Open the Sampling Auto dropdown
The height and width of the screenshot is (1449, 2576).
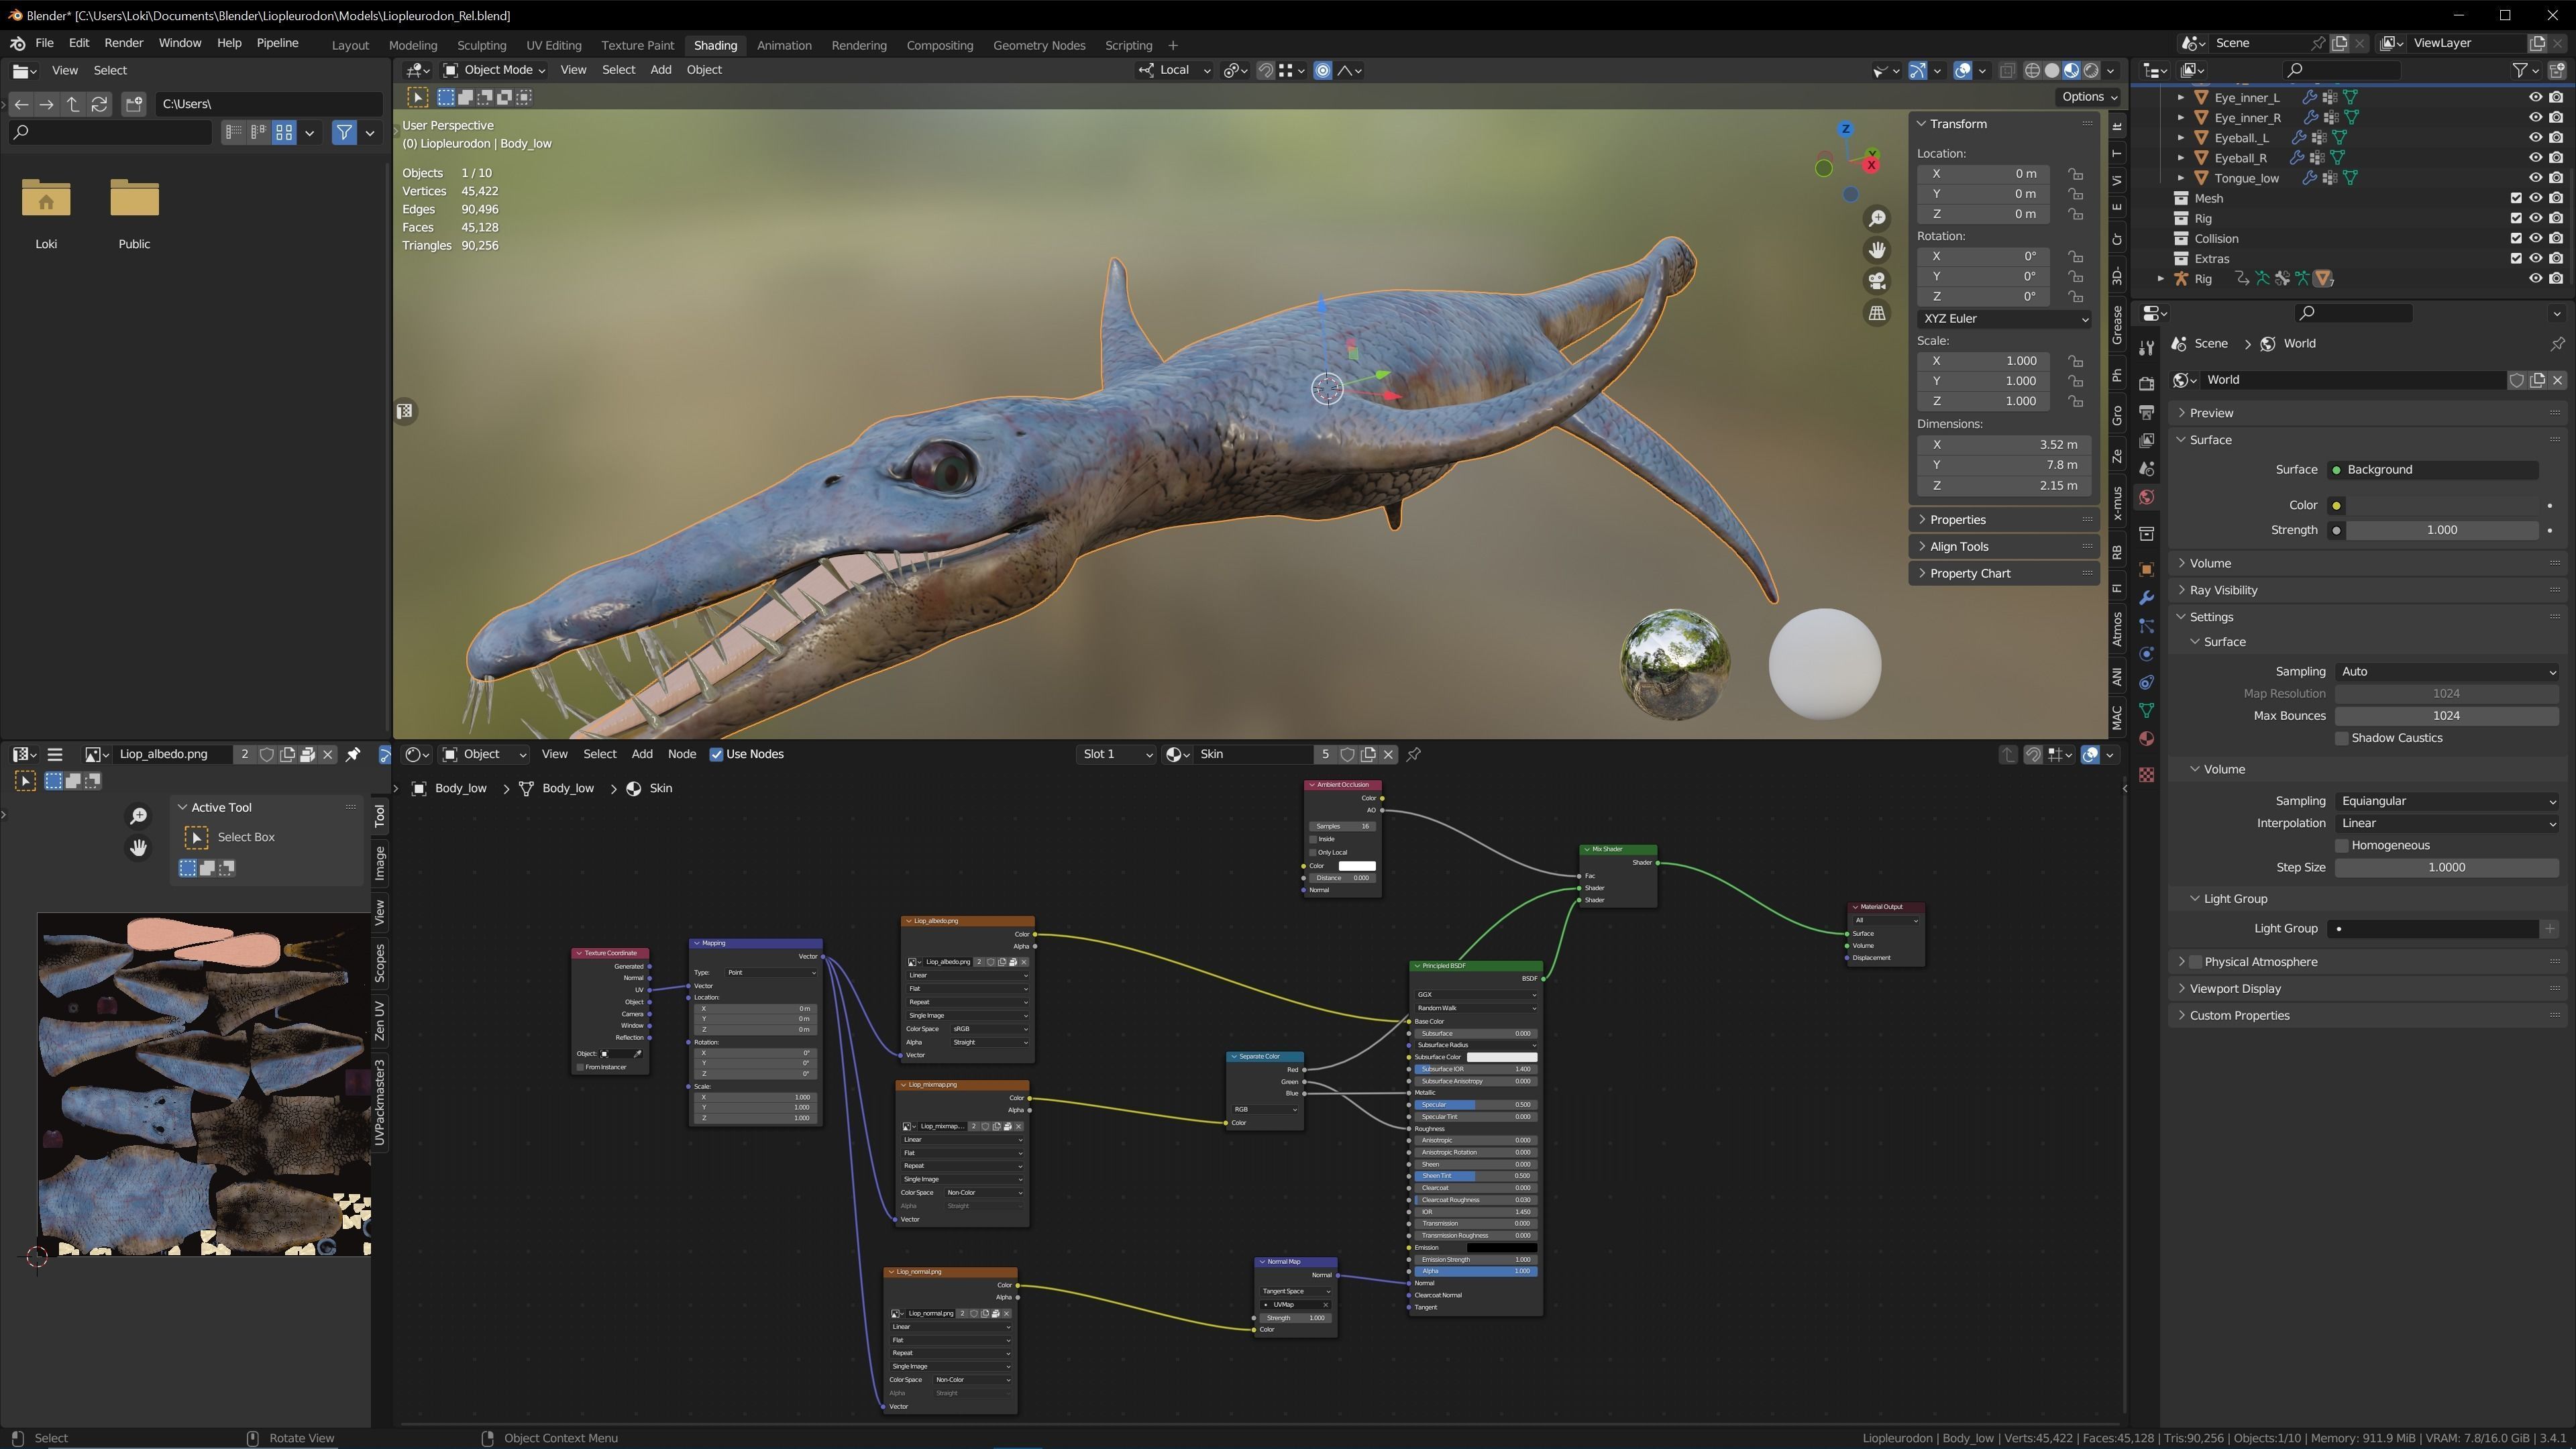[2447, 672]
